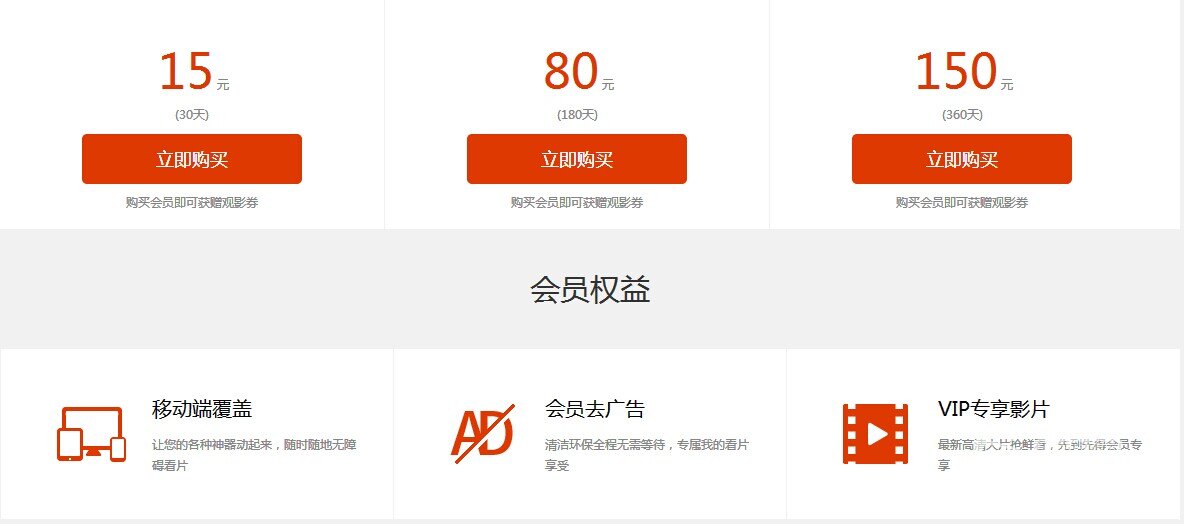Select the 150元 price text

962,73
